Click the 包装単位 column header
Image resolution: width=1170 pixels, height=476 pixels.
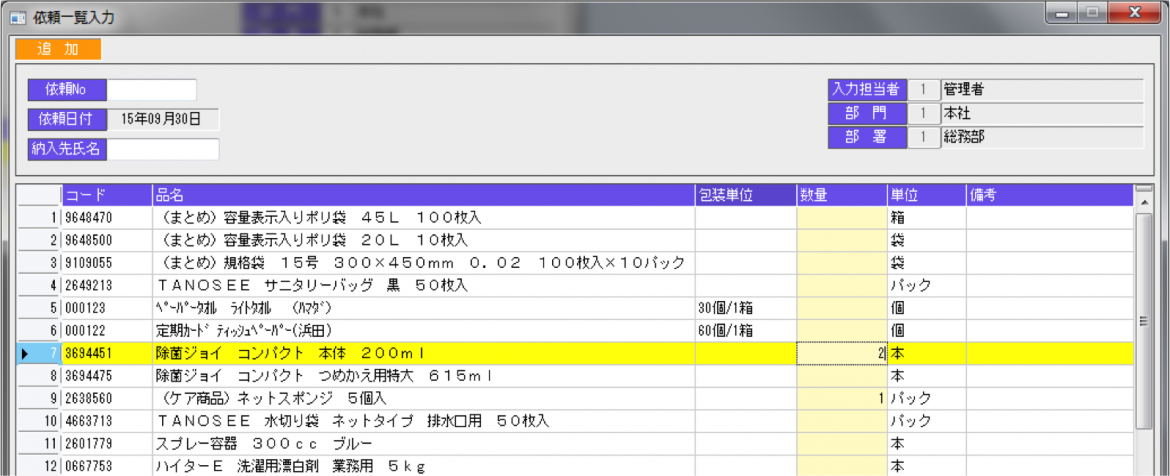coord(745,195)
